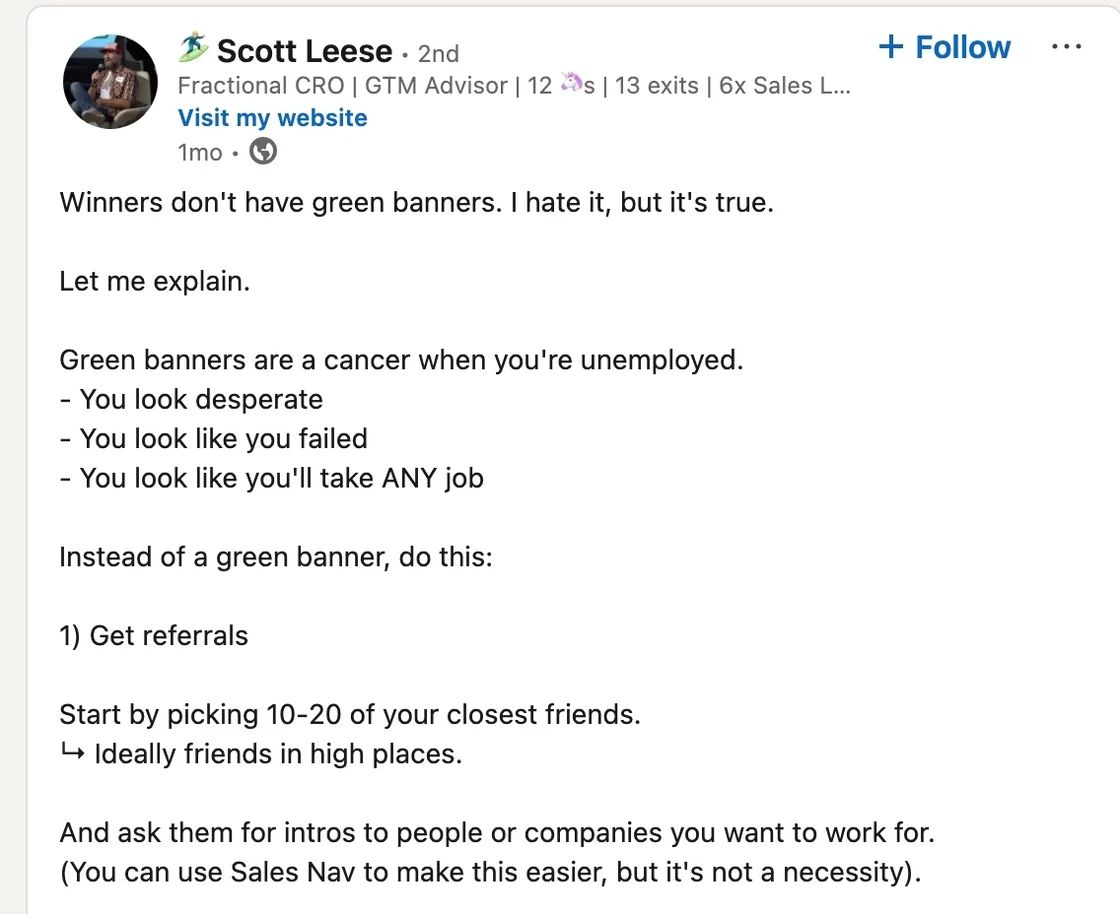Viewport: 1120px width, 914px height.
Task: Click the 'Instead of a green banner' line
Action: [x=276, y=557]
